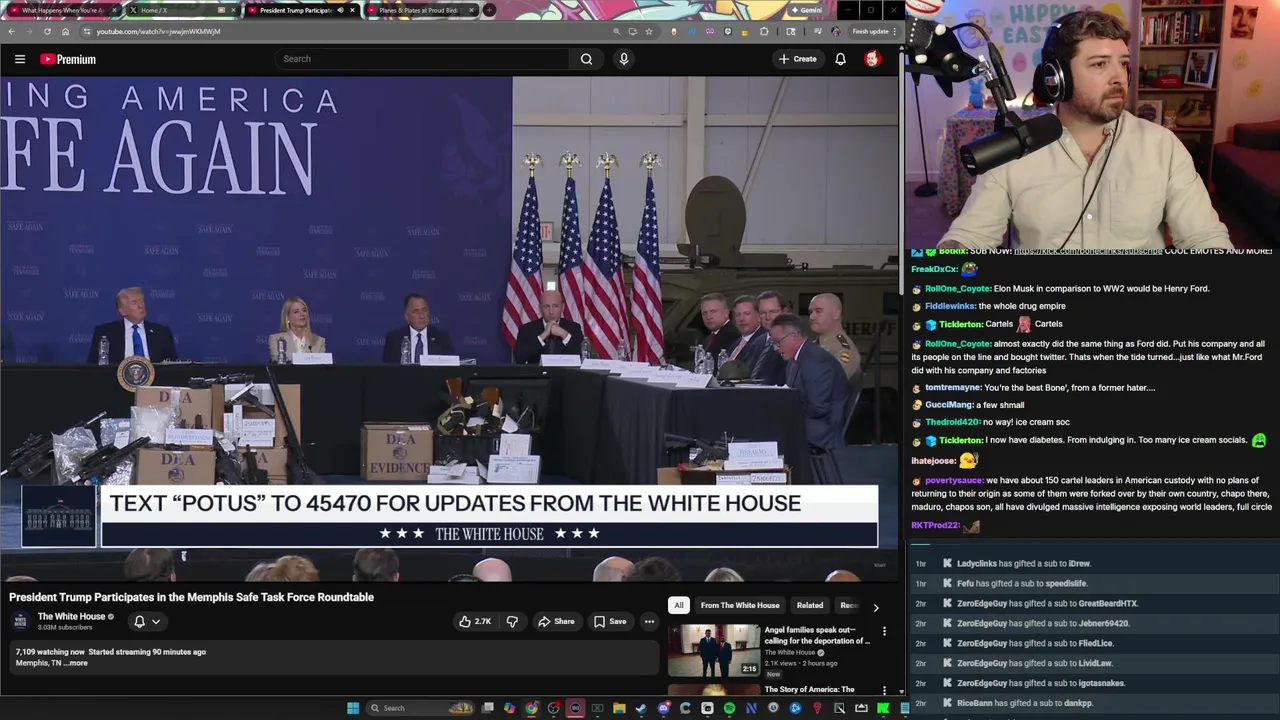Screen dimensions: 1280x720
Task: Open more actions menu beside Save
Action: click(649, 621)
